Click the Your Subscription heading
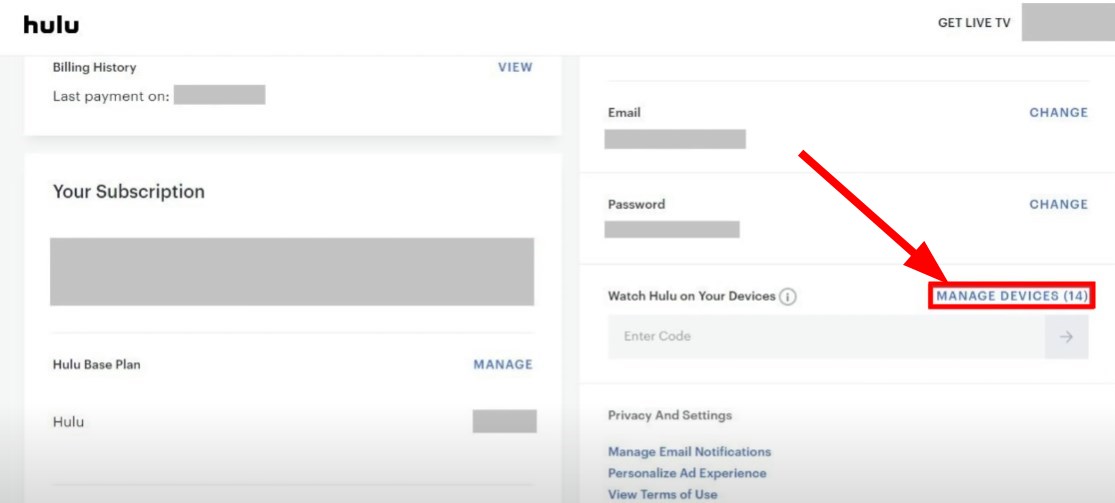This screenshot has height=503, width=1115. (x=128, y=192)
